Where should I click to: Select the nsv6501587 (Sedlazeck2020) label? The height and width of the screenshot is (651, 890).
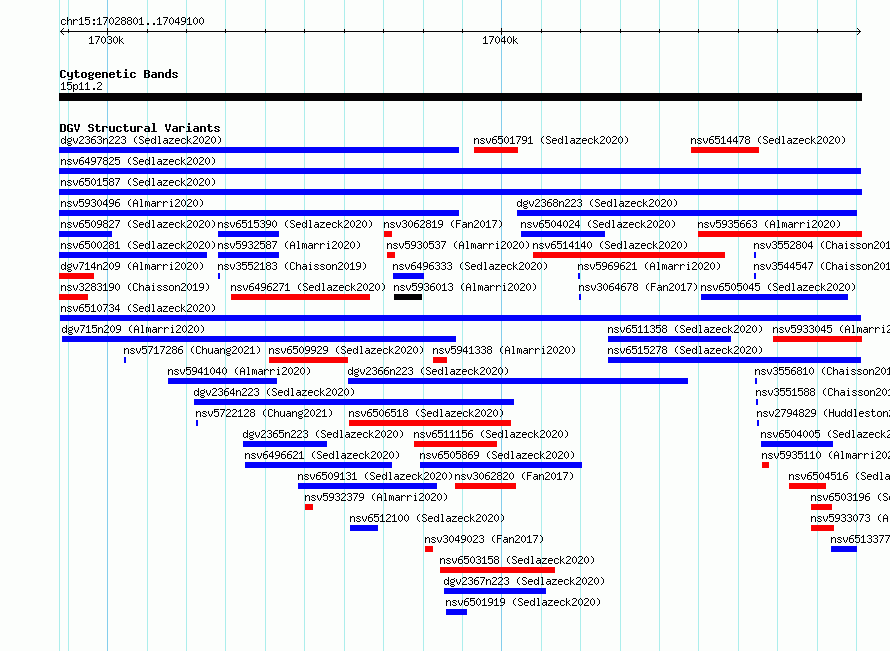click(138, 182)
